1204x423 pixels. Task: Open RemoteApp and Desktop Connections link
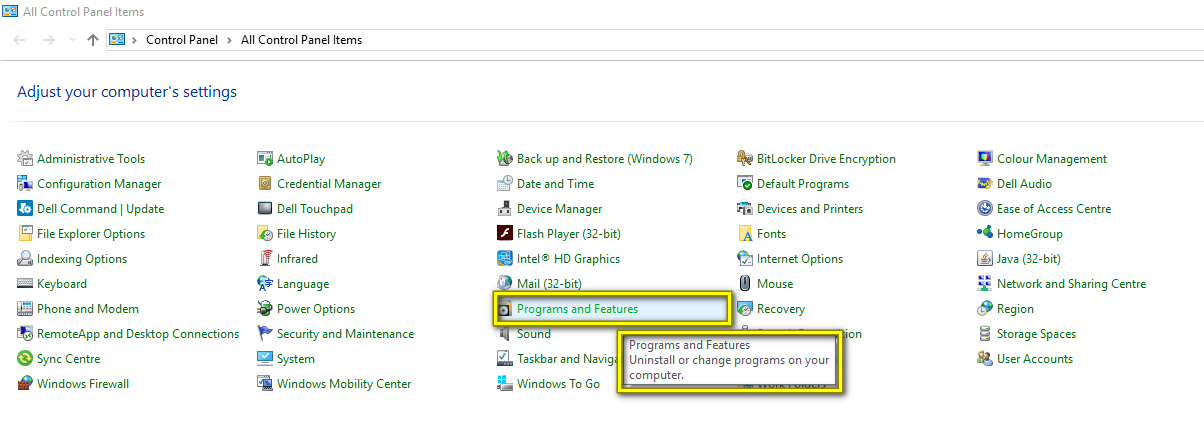click(138, 334)
